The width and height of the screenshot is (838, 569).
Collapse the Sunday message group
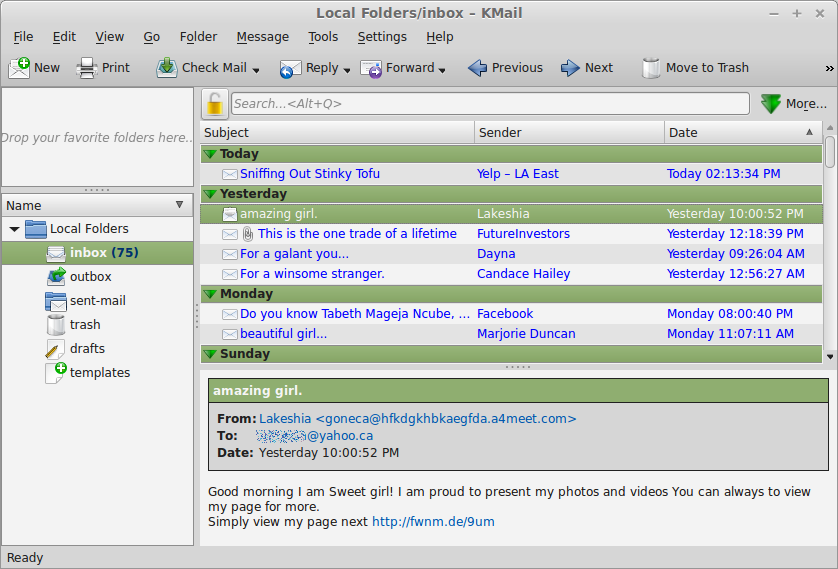(x=211, y=354)
